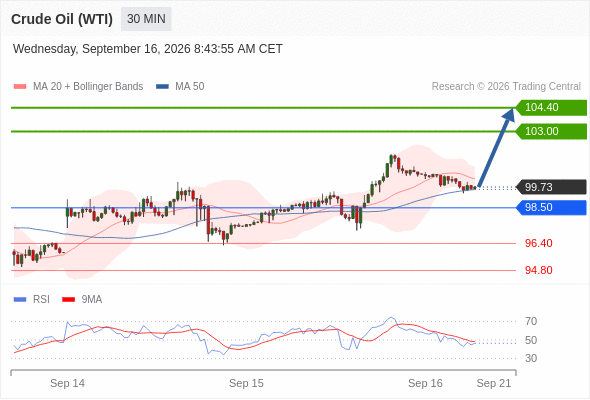Toggle the MA 50 legend label

tap(190, 87)
